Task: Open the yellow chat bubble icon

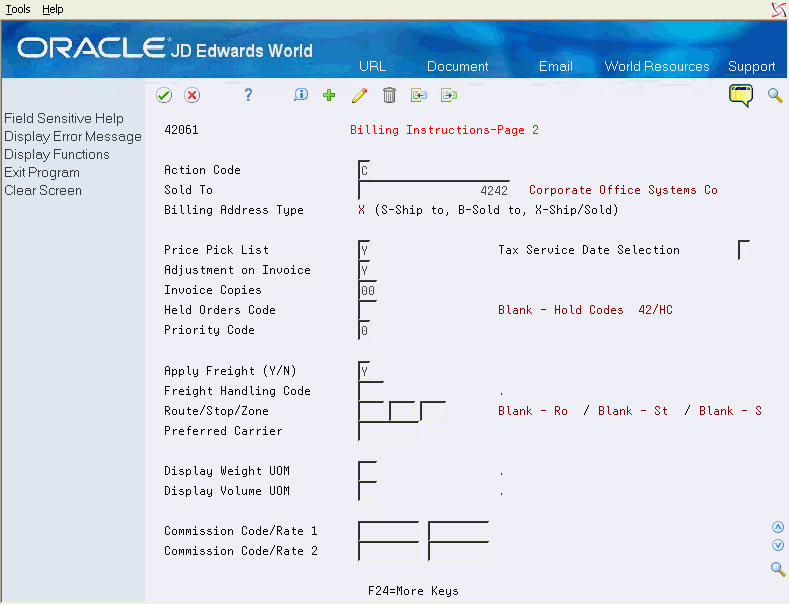Action: tap(741, 95)
